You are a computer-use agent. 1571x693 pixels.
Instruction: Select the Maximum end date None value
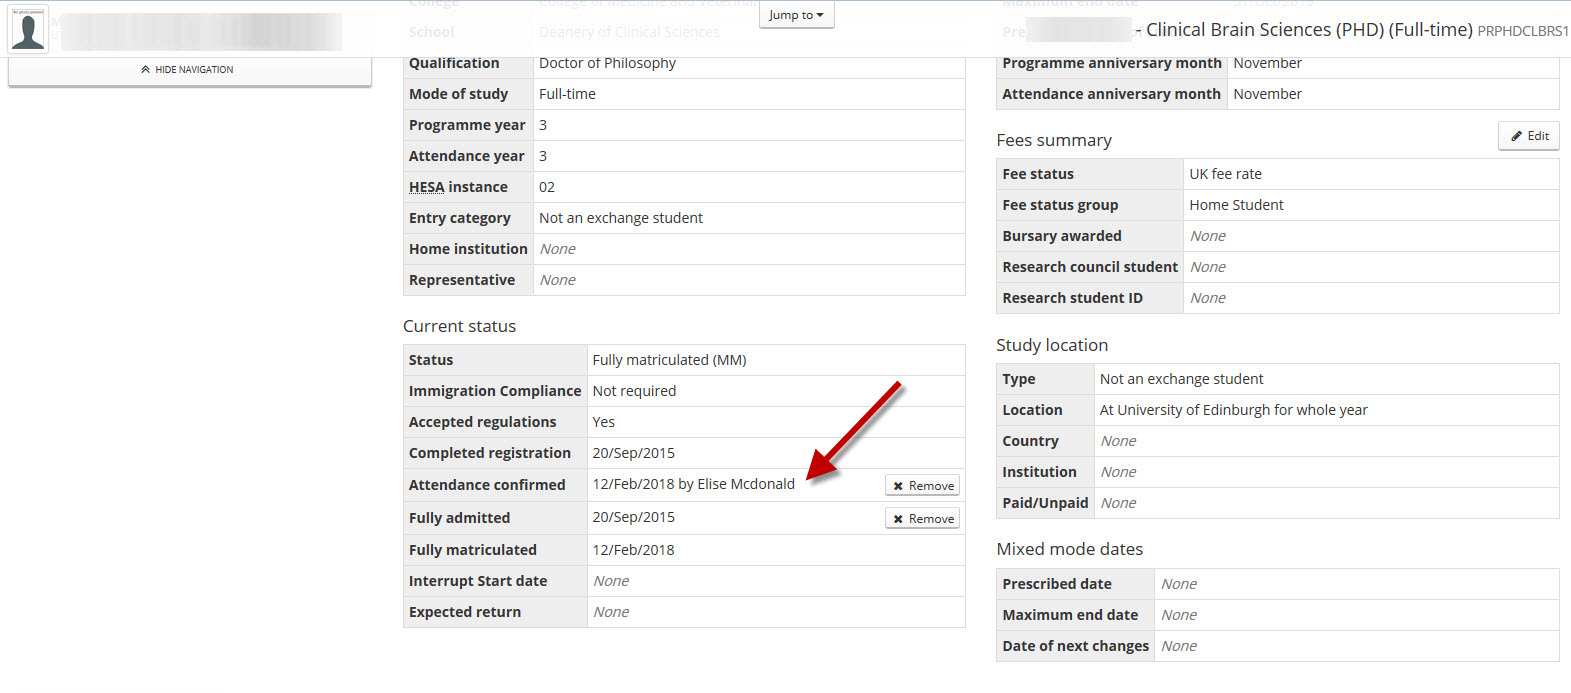pos(1179,615)
